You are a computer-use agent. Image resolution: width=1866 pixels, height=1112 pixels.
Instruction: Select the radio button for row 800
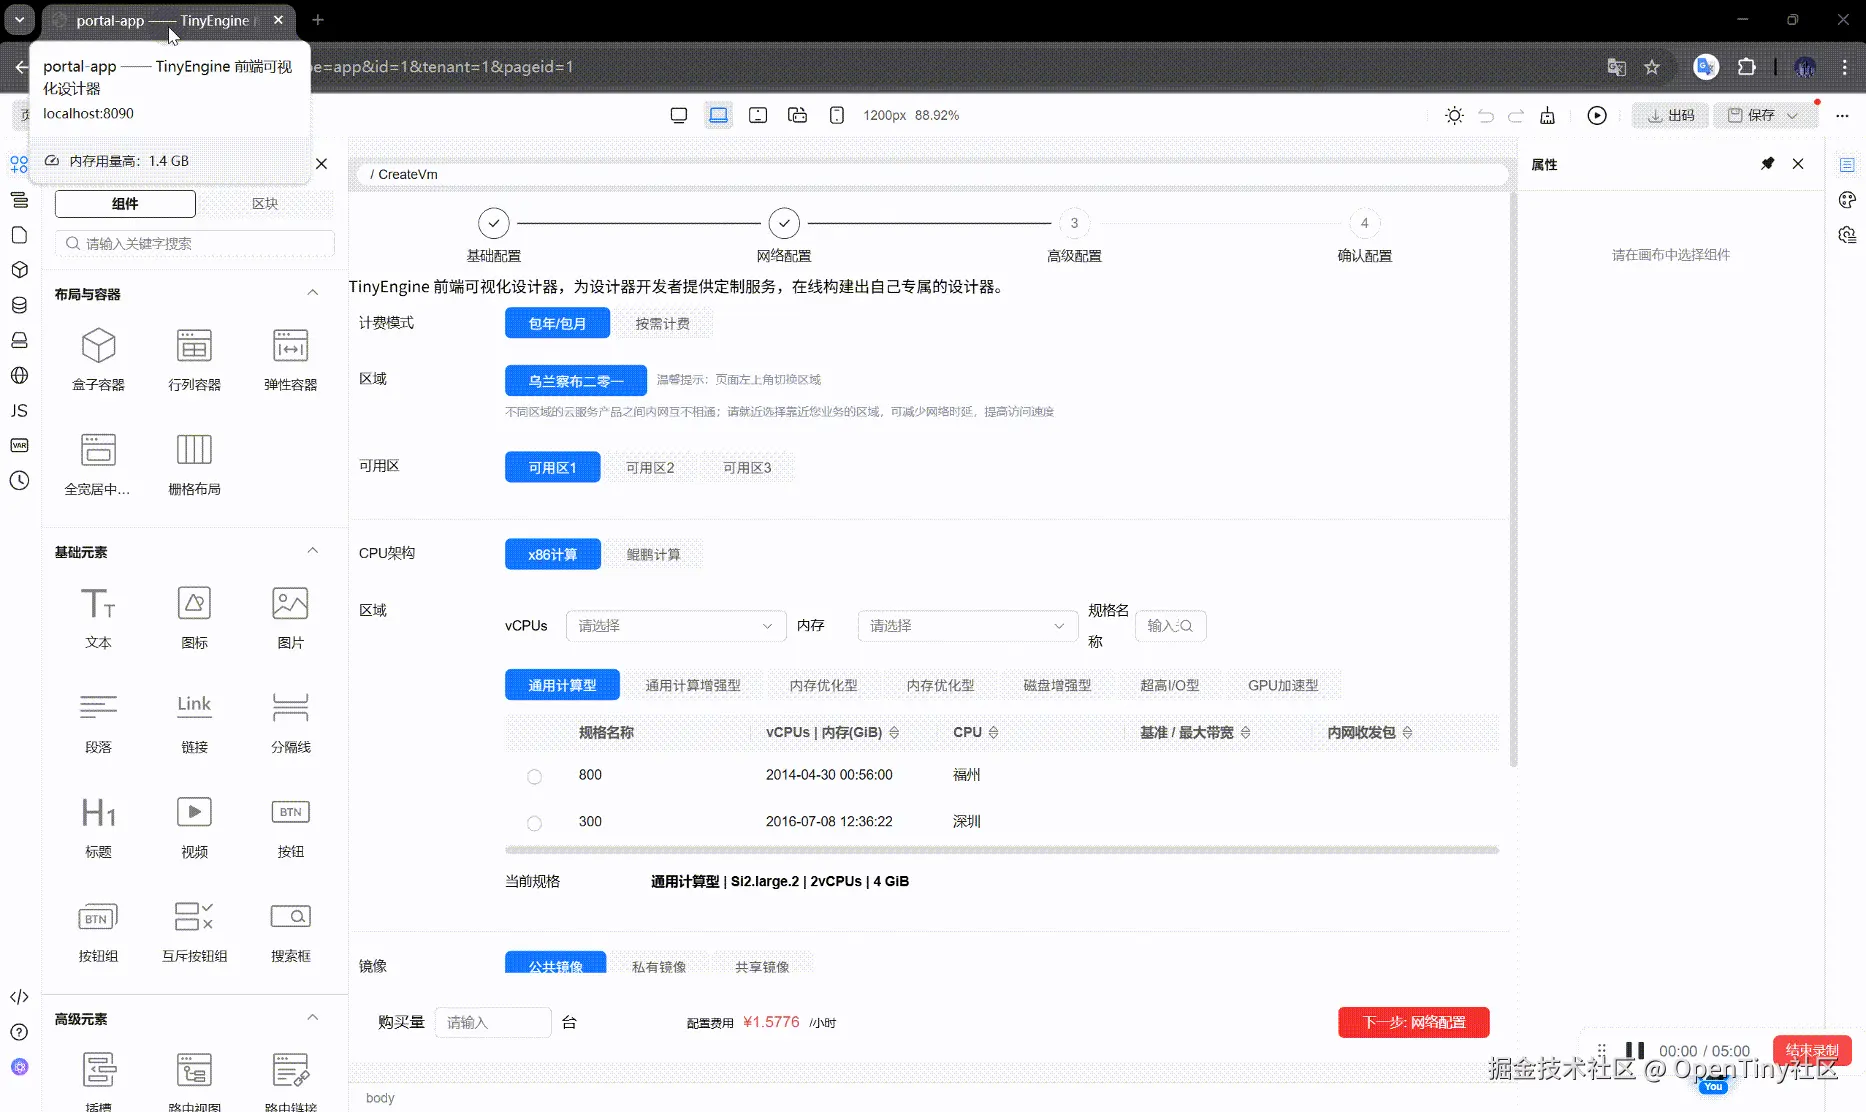coord(534,777)
